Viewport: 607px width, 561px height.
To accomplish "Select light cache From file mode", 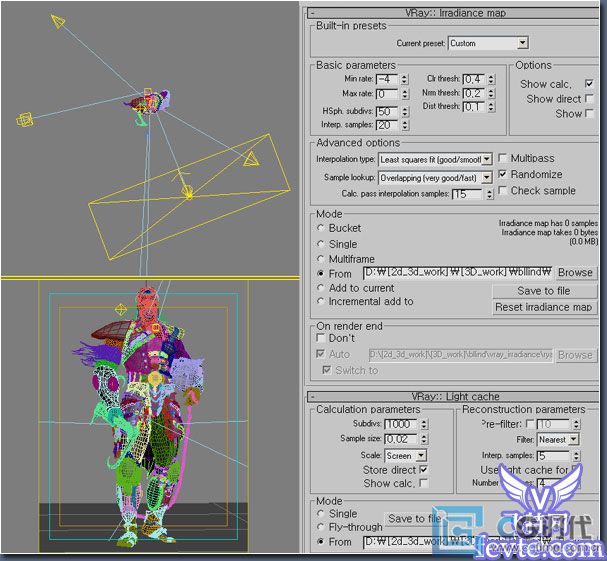I will (320, 542).
